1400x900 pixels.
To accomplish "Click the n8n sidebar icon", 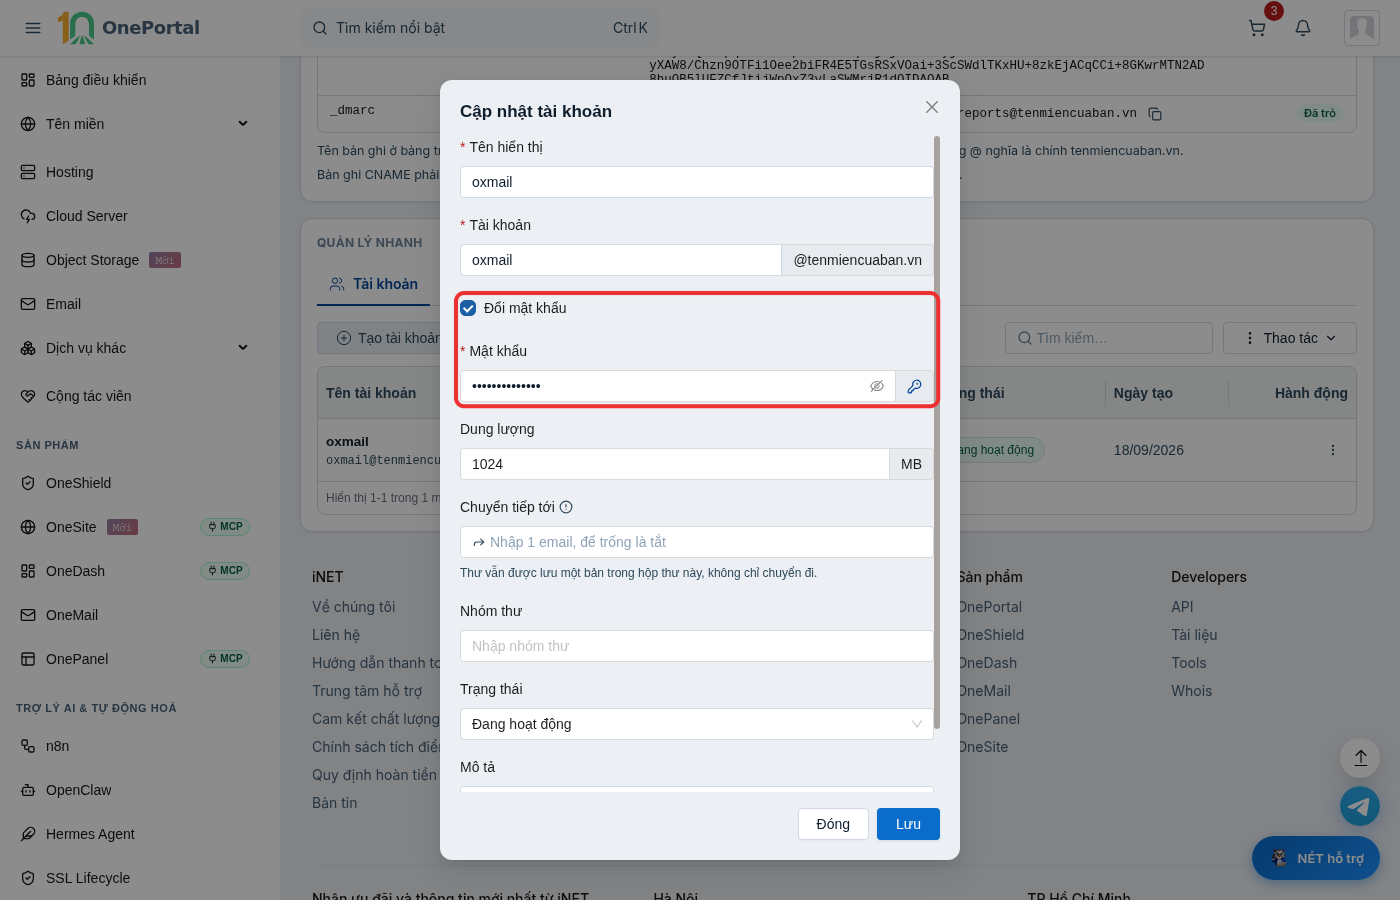I will (x=28, y=746).
